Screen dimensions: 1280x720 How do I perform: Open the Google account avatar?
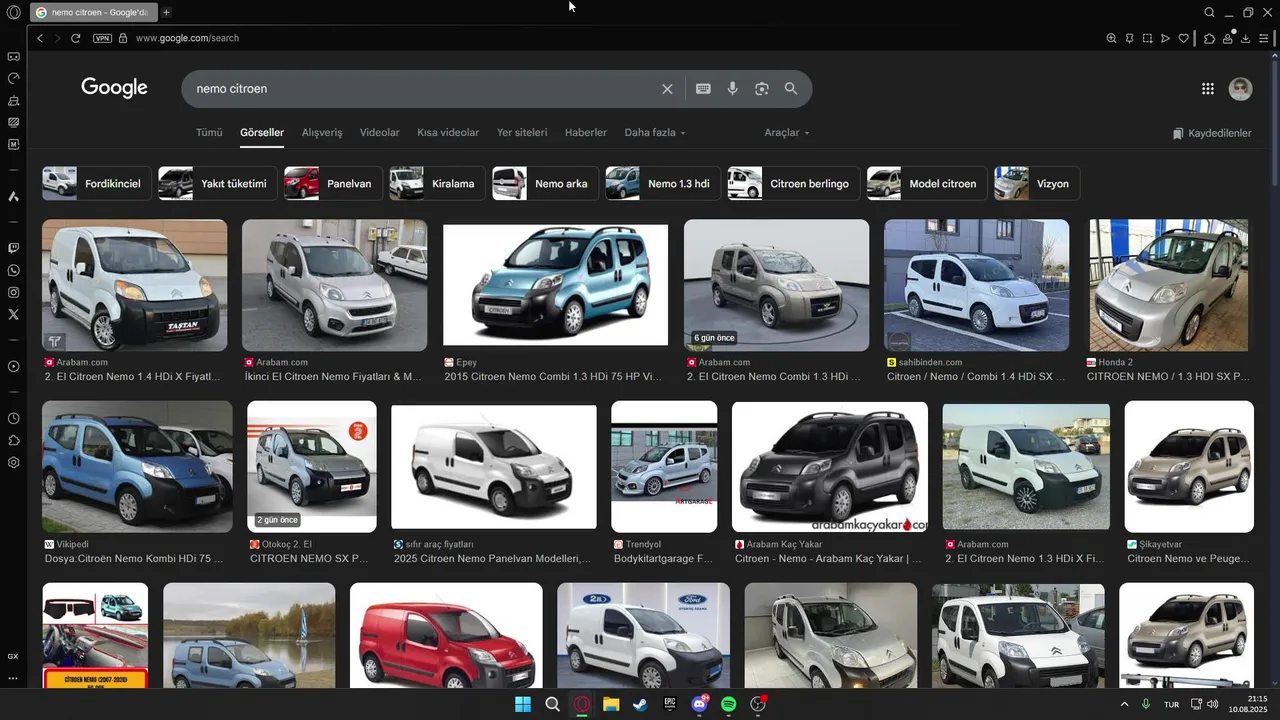1240,89
